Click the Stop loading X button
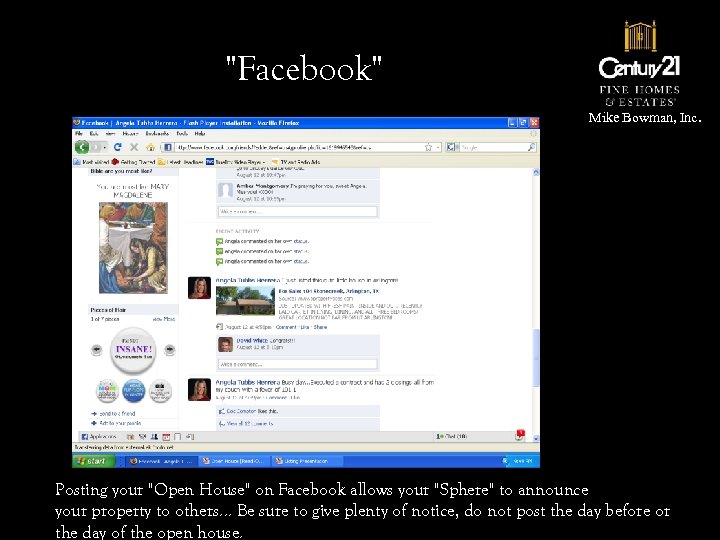This screenshot has height=540, width=720. point(134,147)
